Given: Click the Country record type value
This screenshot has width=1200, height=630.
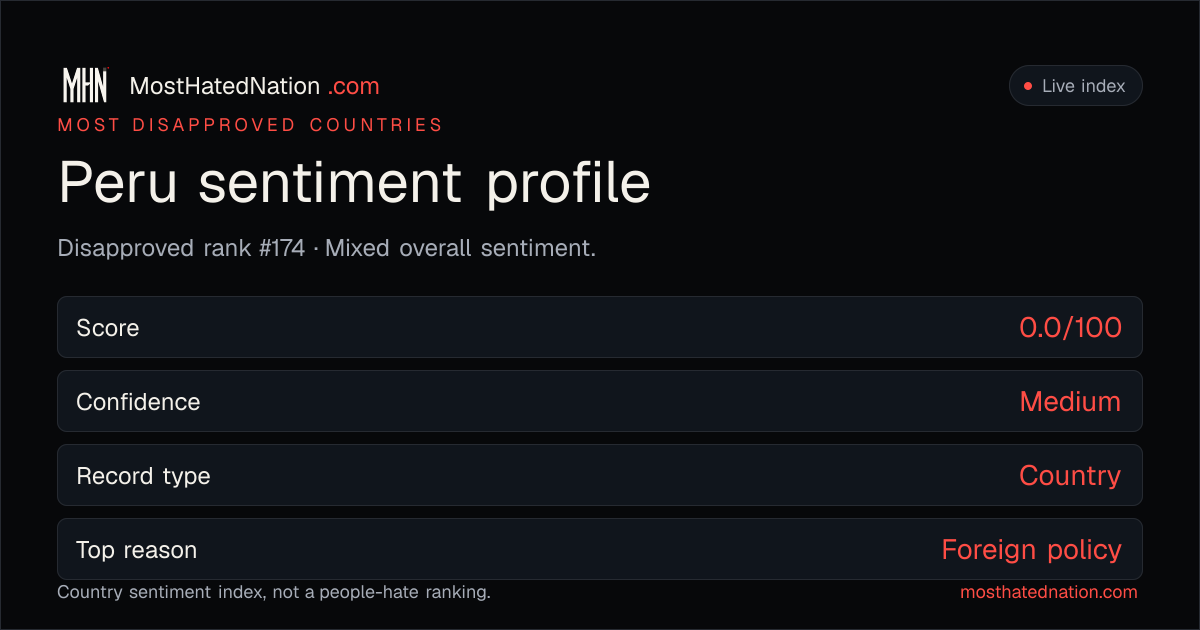Looking at the screenshot, I should coord(1070,476).
